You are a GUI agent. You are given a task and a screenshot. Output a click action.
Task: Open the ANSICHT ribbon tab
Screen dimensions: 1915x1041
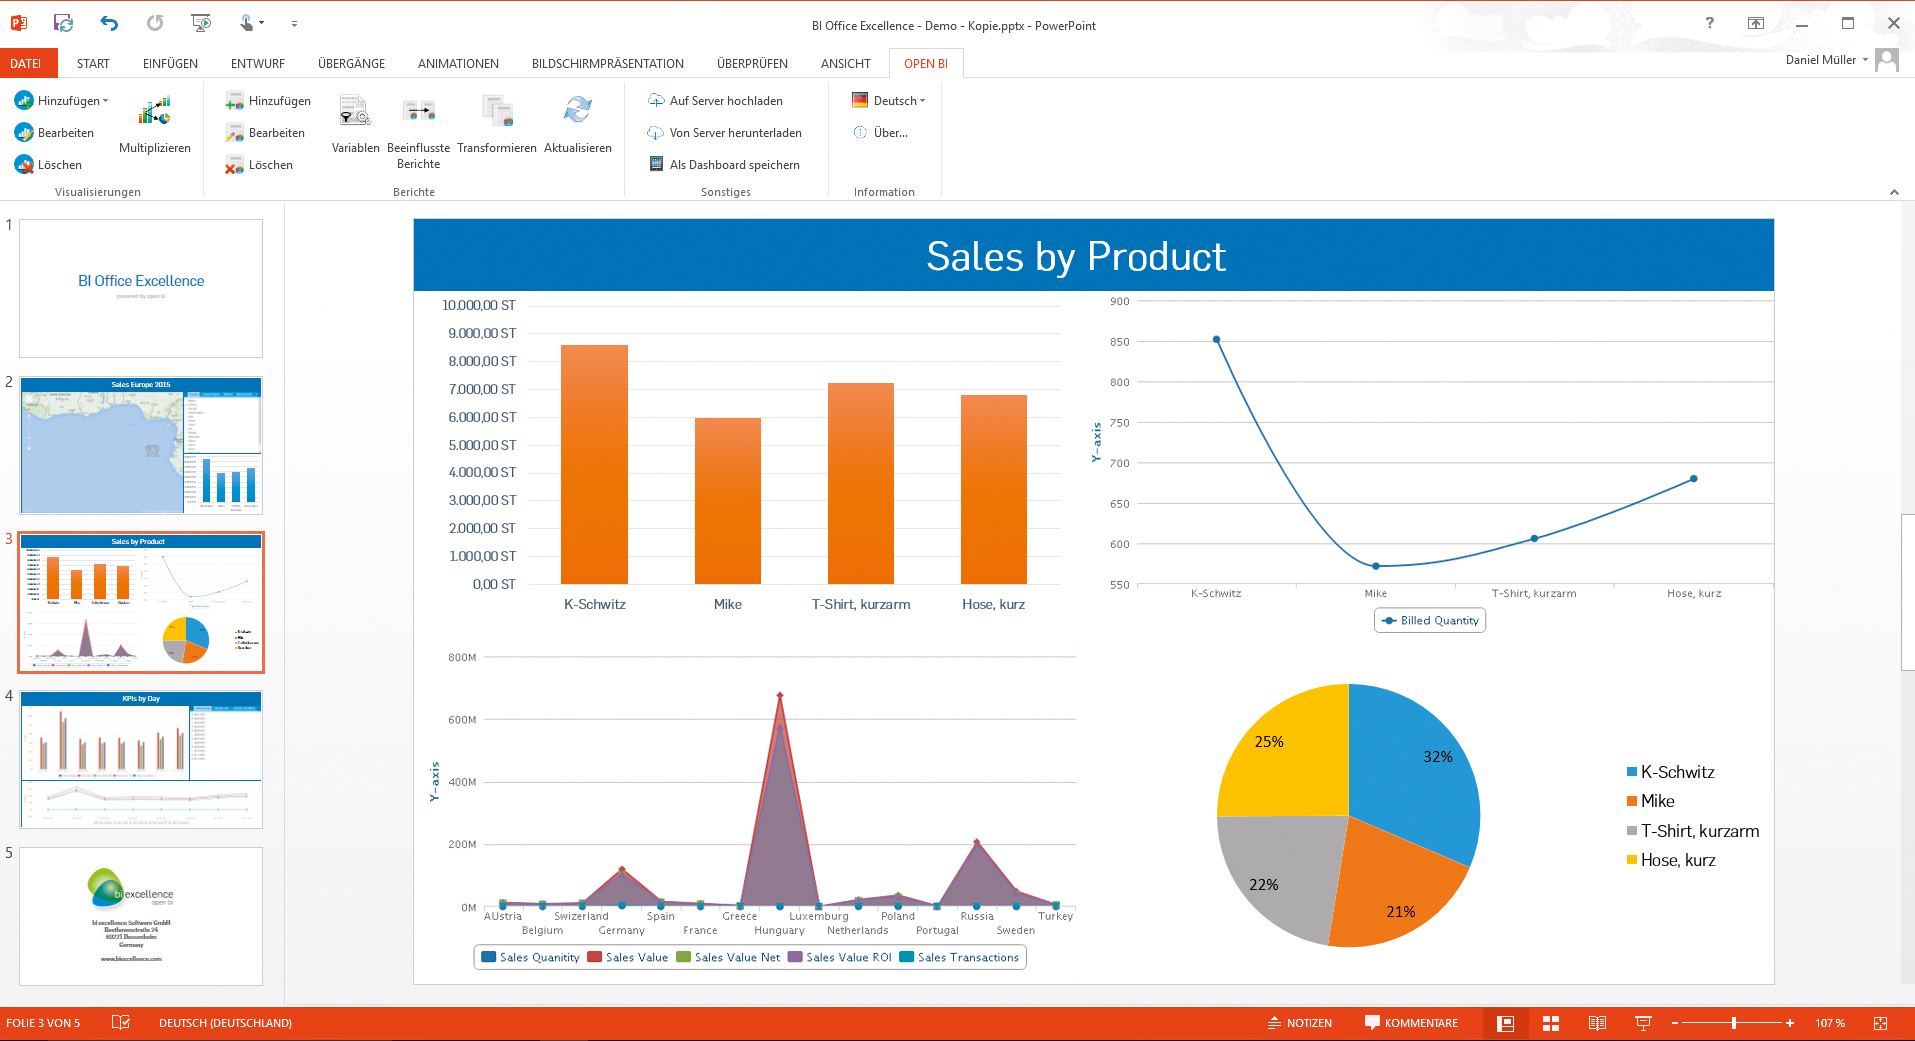click(x=845, y=64)
